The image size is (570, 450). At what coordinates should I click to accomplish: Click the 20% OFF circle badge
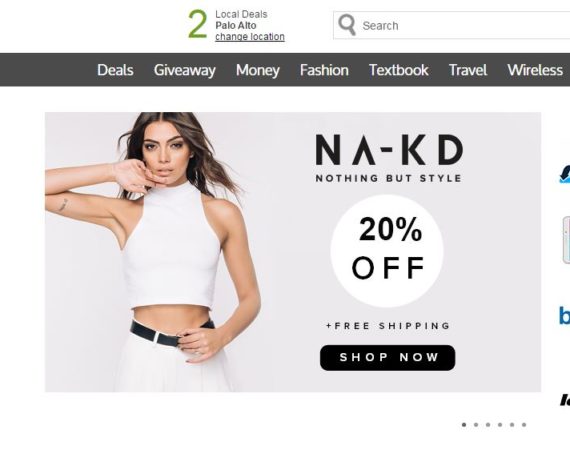(x=387, y=251)
